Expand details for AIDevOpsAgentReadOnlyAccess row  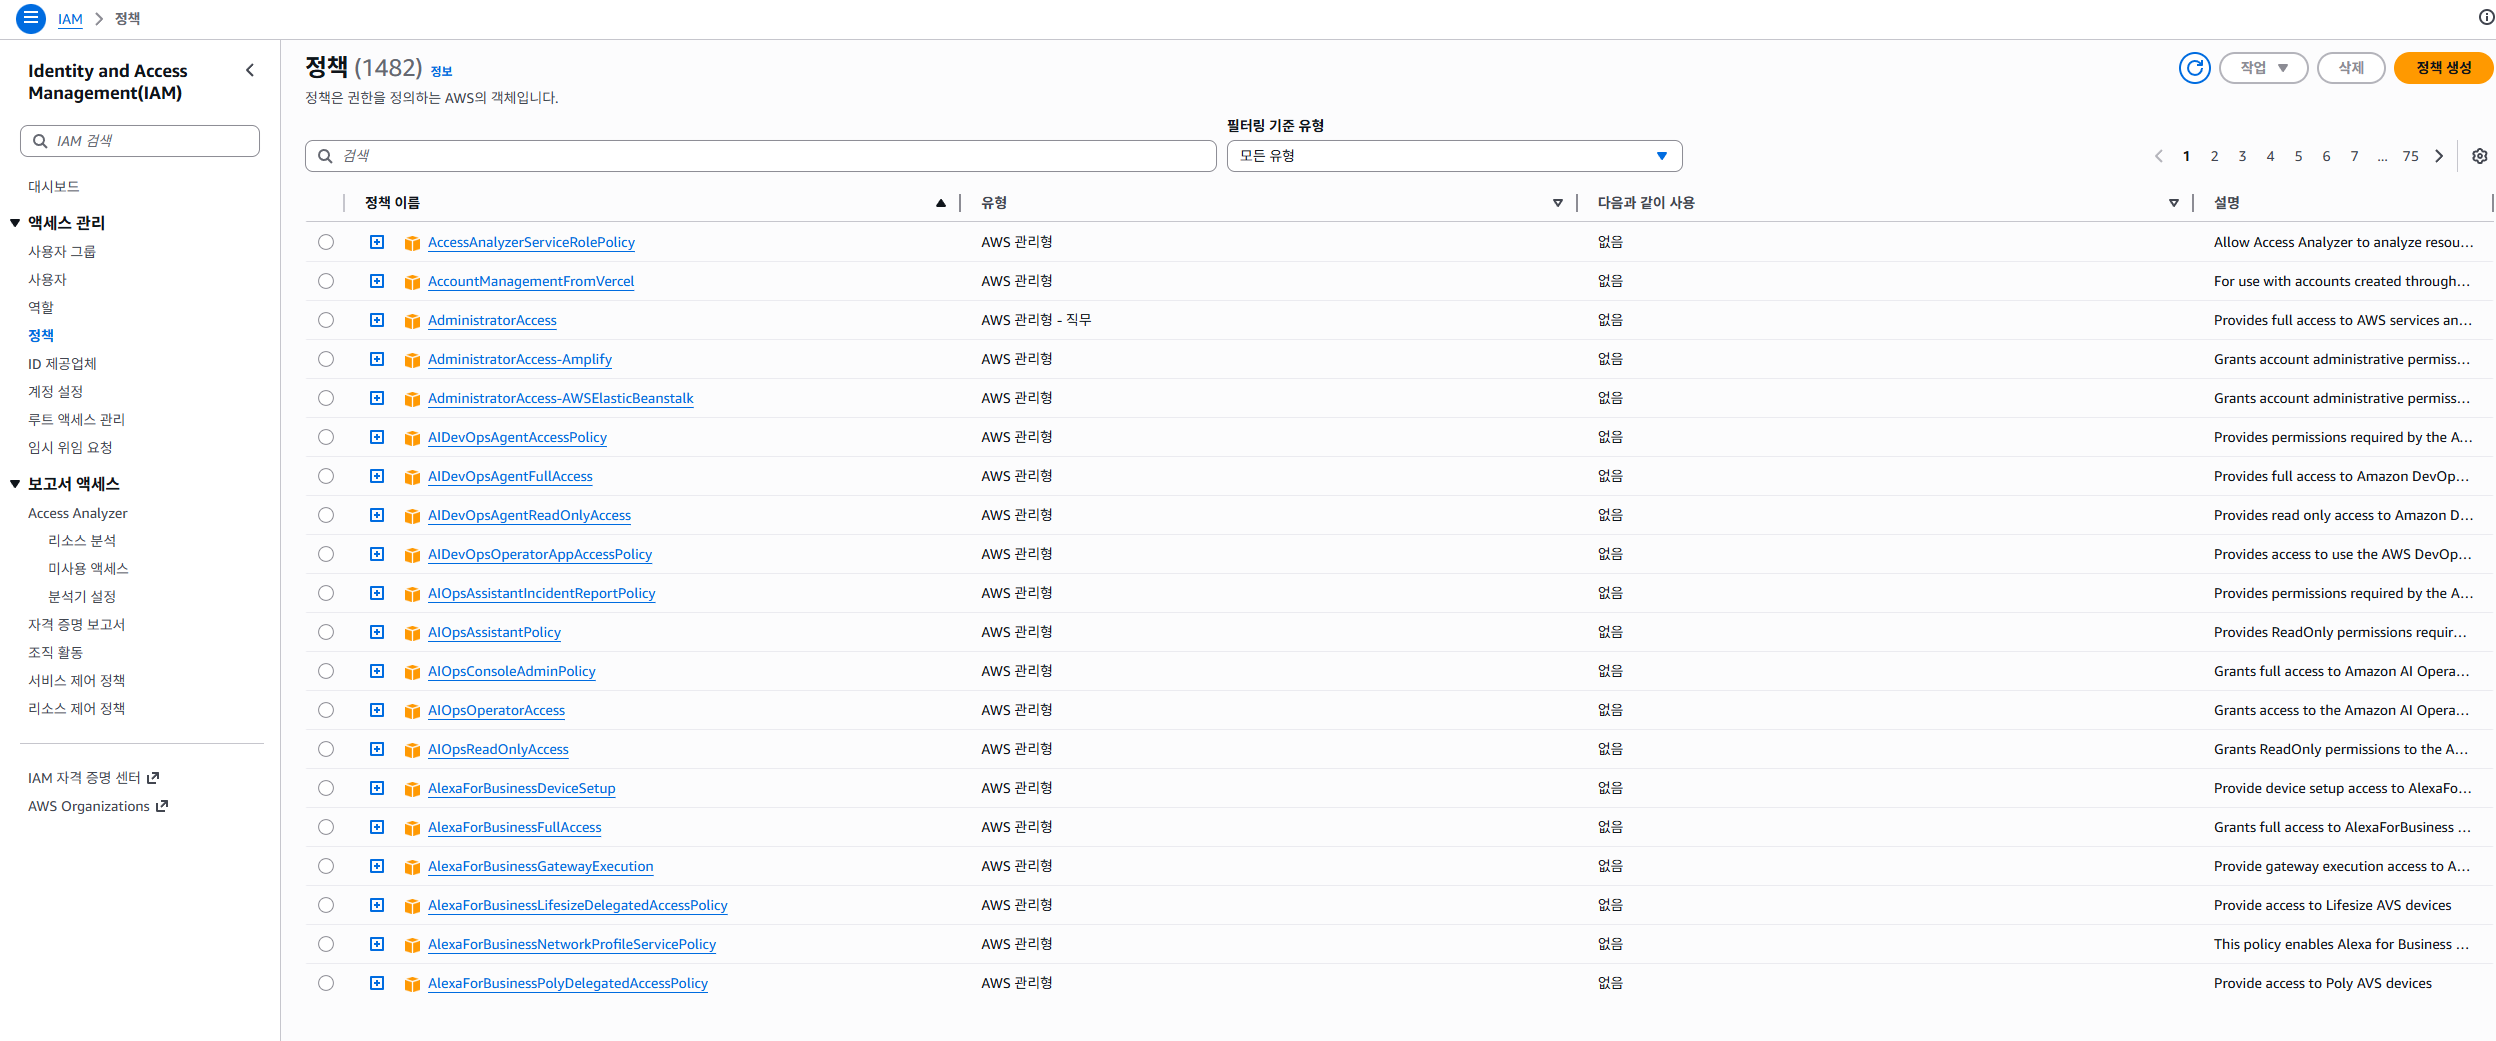377,515
